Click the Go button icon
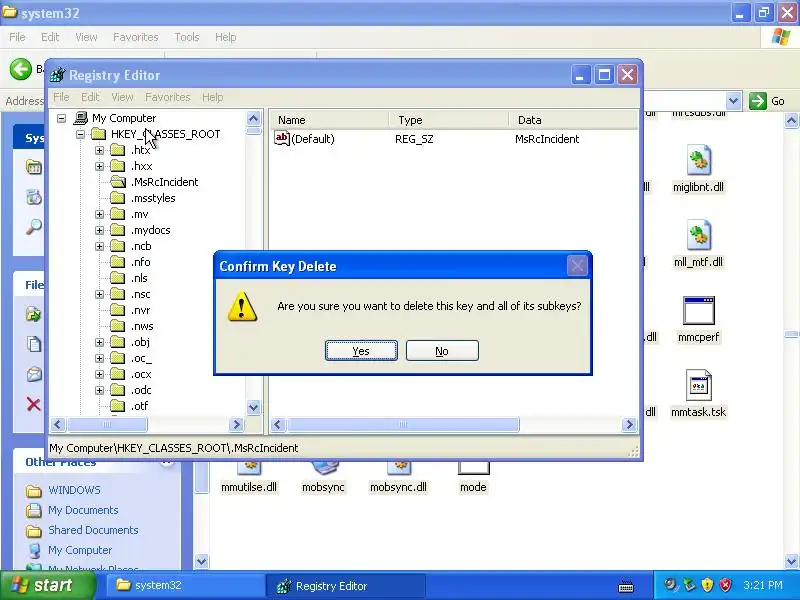The height and width of the screenshot is (600, 800). (758, 101)
